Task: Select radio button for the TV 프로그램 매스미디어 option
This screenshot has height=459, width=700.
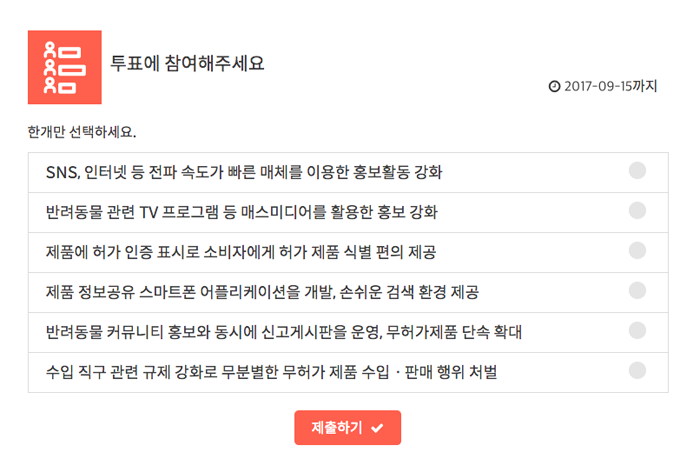Action: [x=637, y=211]
